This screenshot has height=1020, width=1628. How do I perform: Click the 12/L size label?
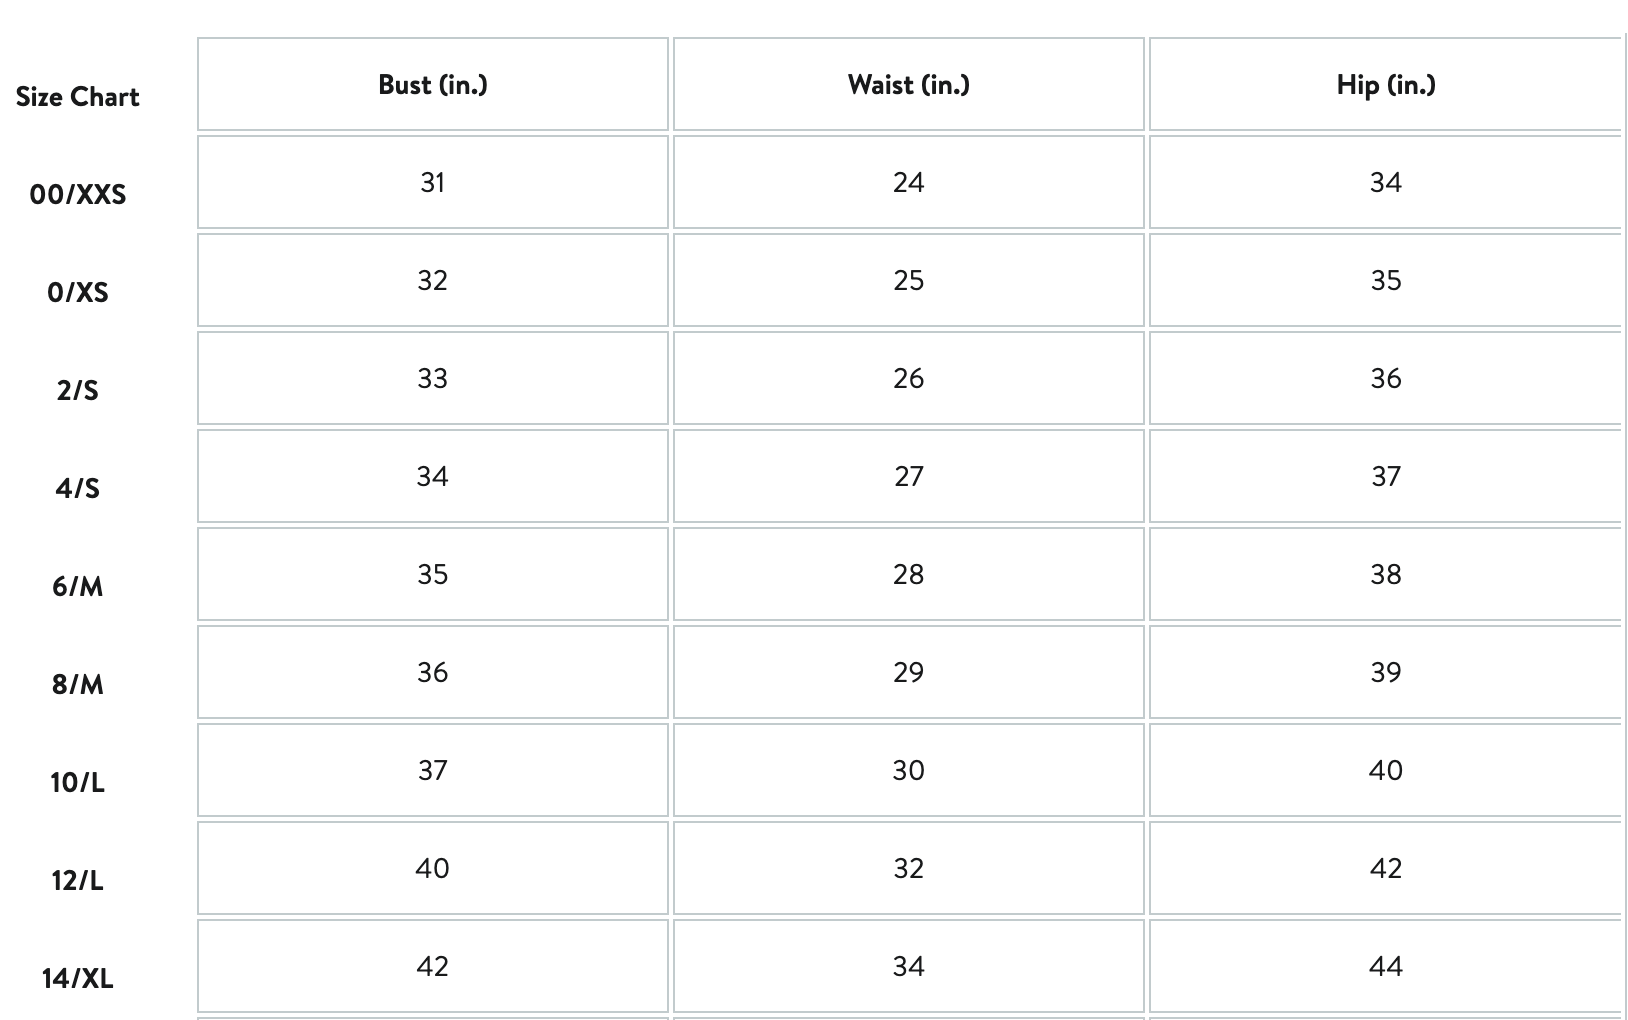pyautogui.click(x=78, y=880)
